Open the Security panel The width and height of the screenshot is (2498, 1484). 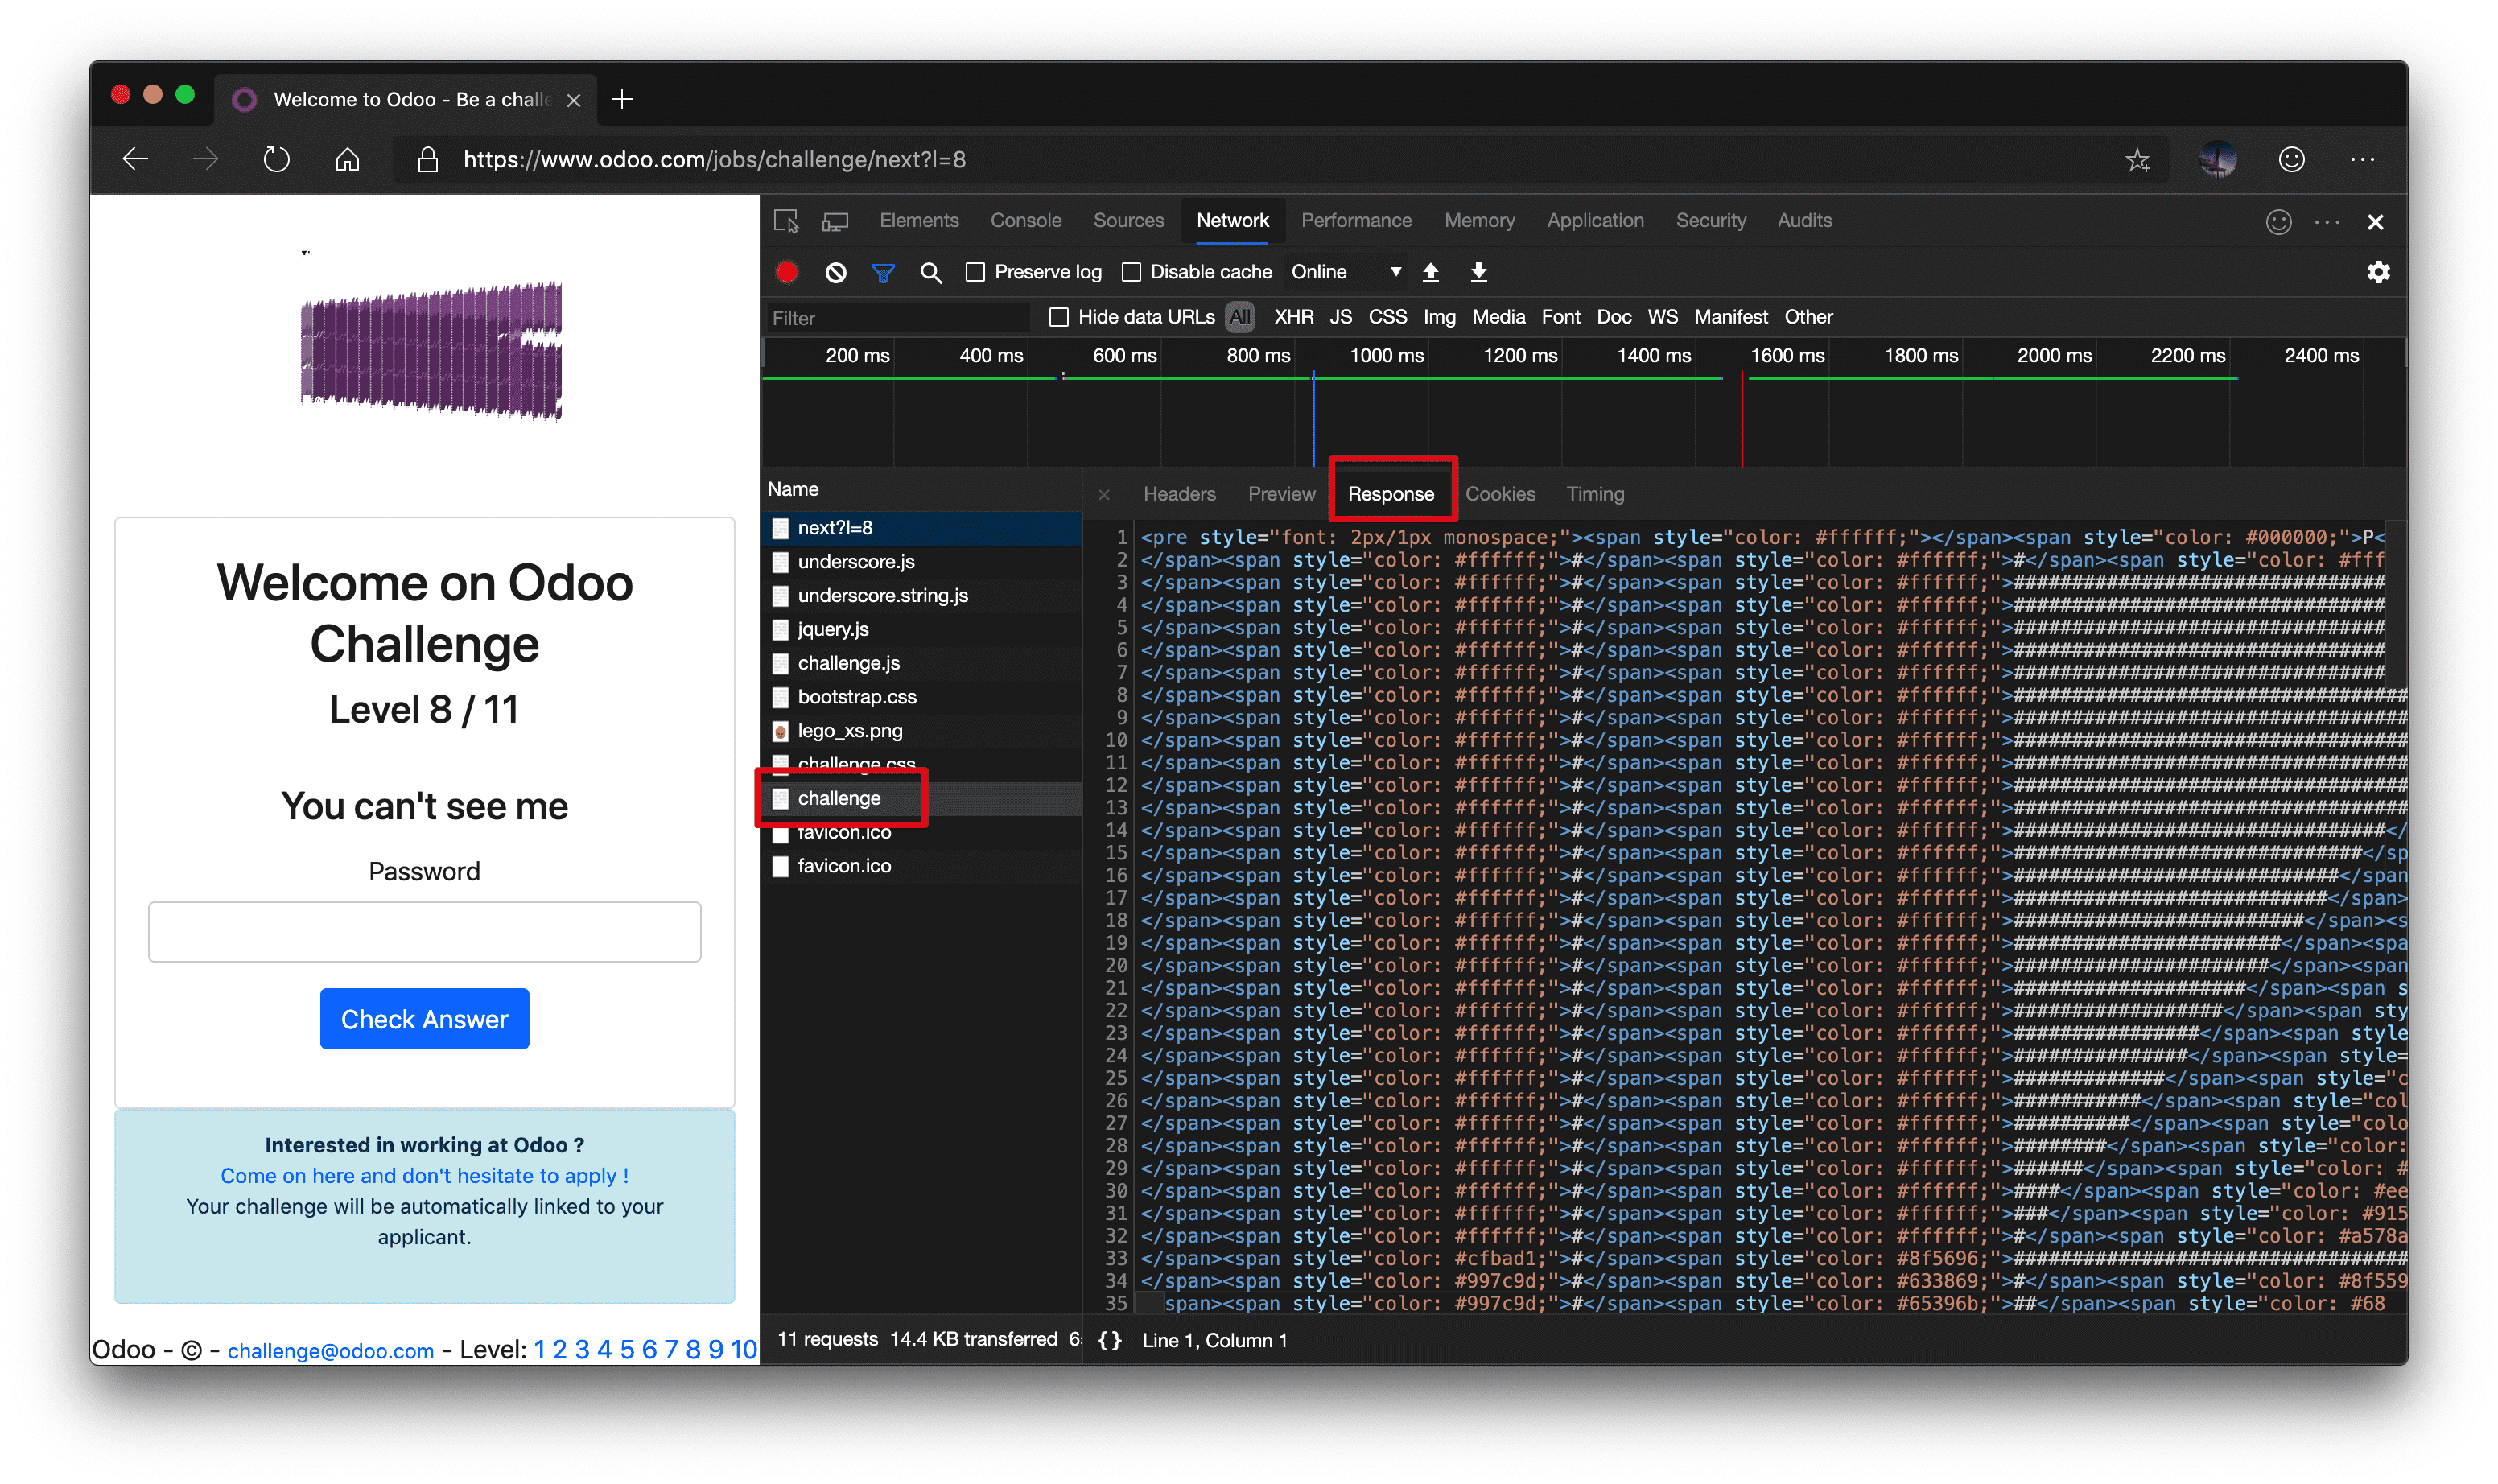click(1710, 220)
